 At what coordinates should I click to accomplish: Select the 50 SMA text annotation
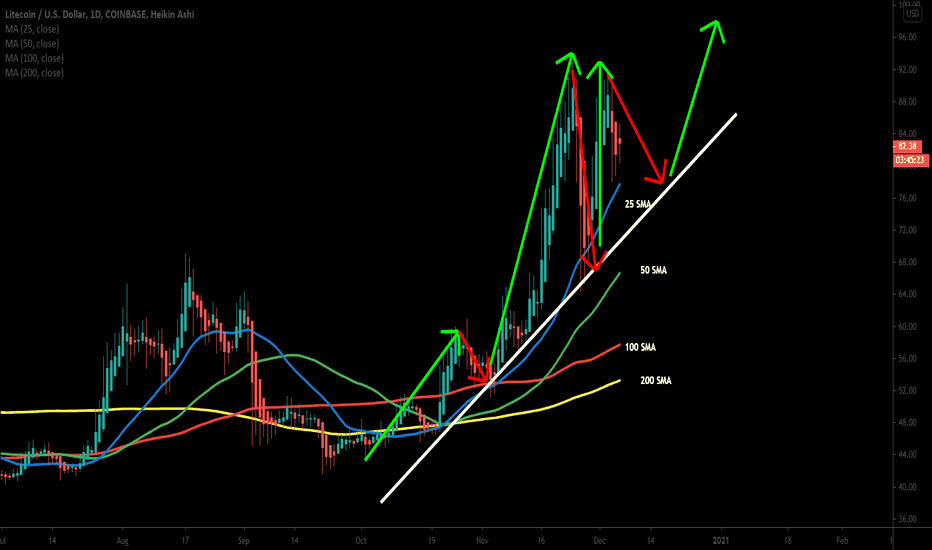coord(653,270)
